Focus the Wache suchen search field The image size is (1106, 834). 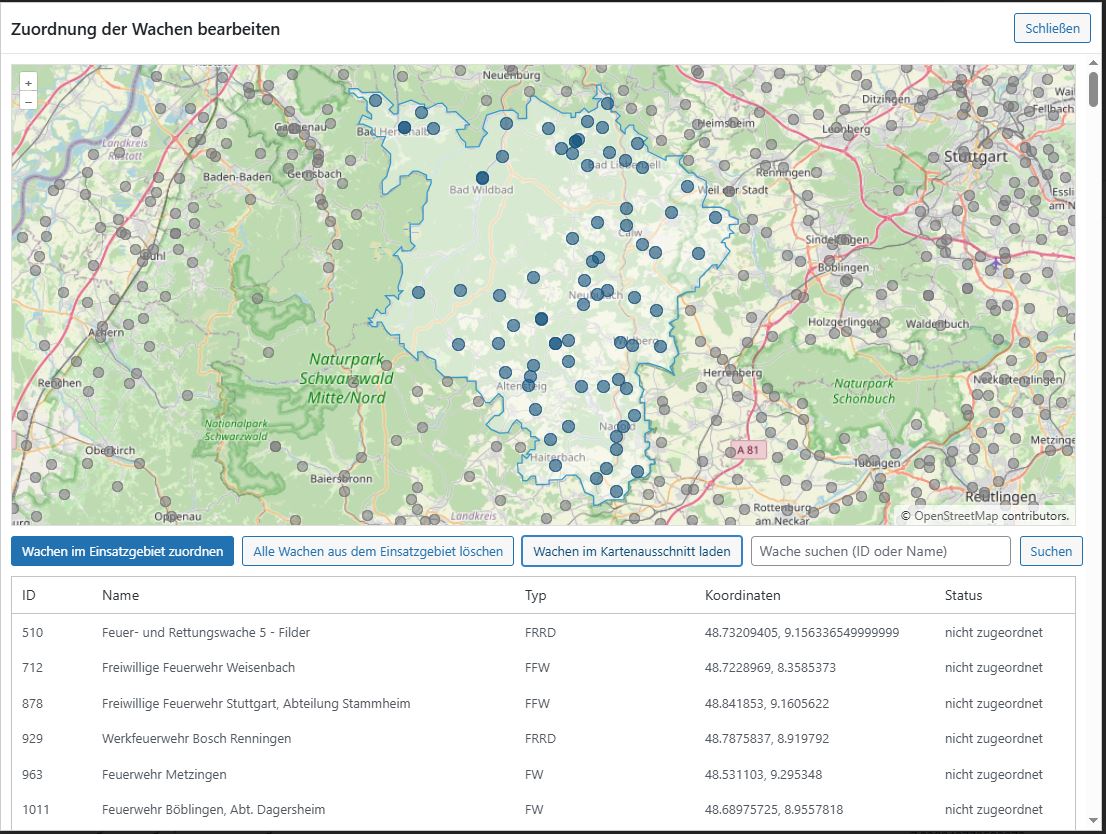pyautogui.click(x=881, y=551)
